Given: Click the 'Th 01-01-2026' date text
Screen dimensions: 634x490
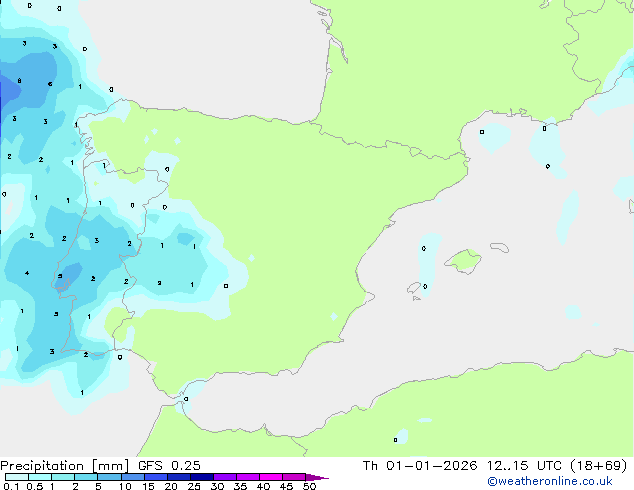Looking at the screenshot, I should 420,466.
